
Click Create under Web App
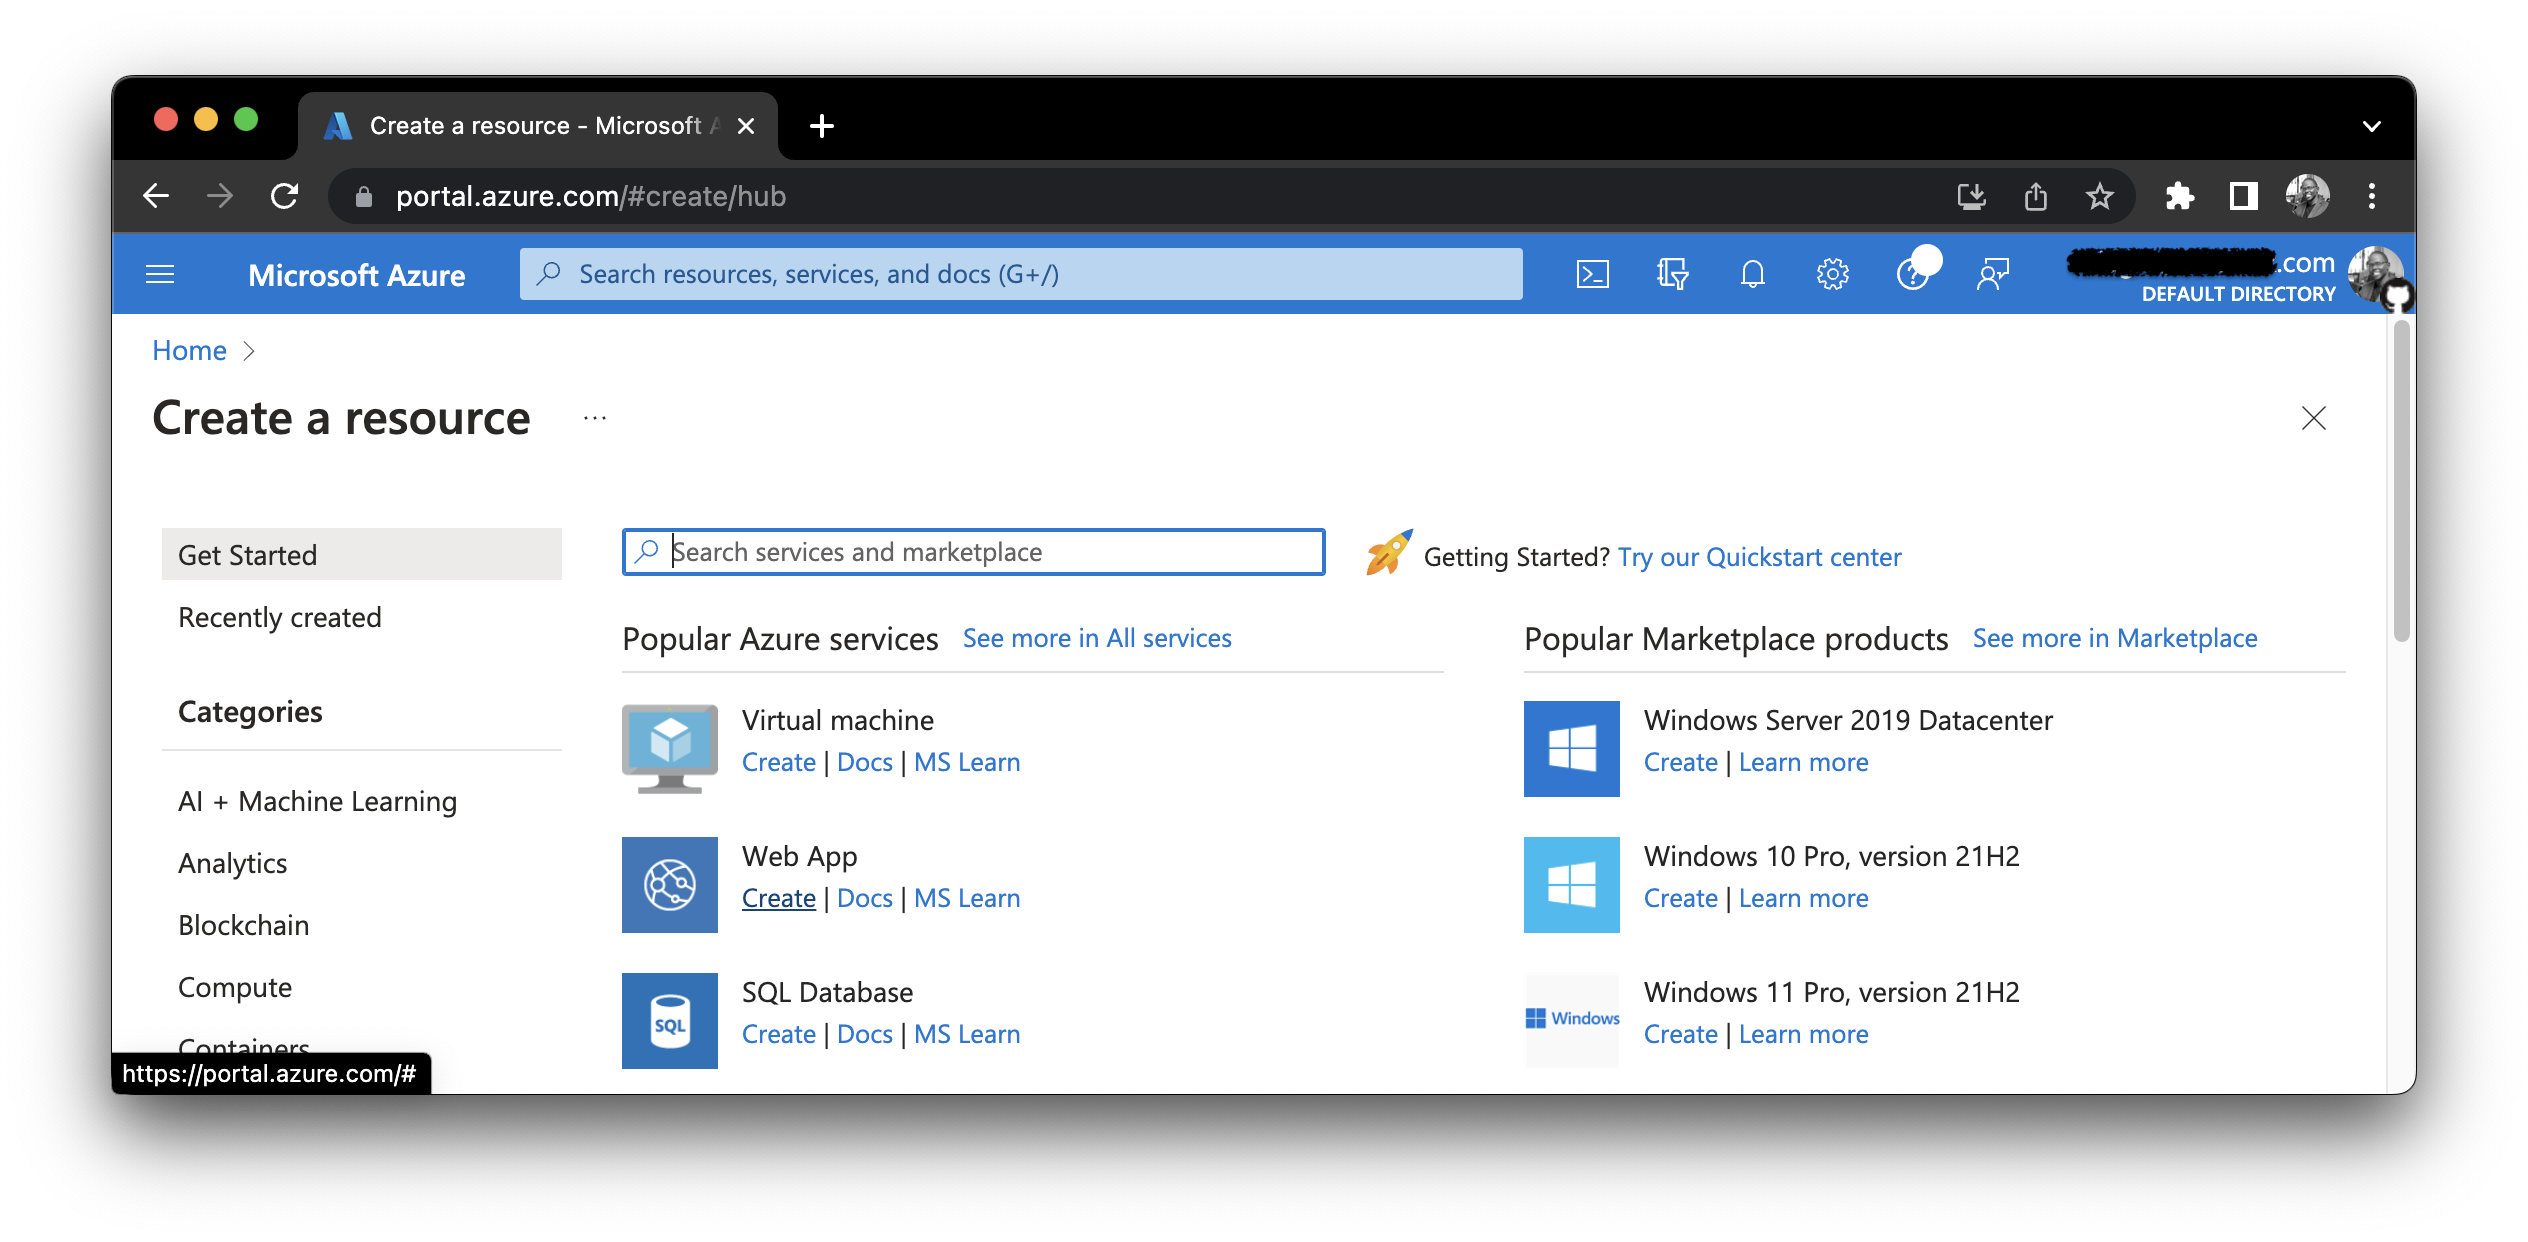[x=779, y=898]
